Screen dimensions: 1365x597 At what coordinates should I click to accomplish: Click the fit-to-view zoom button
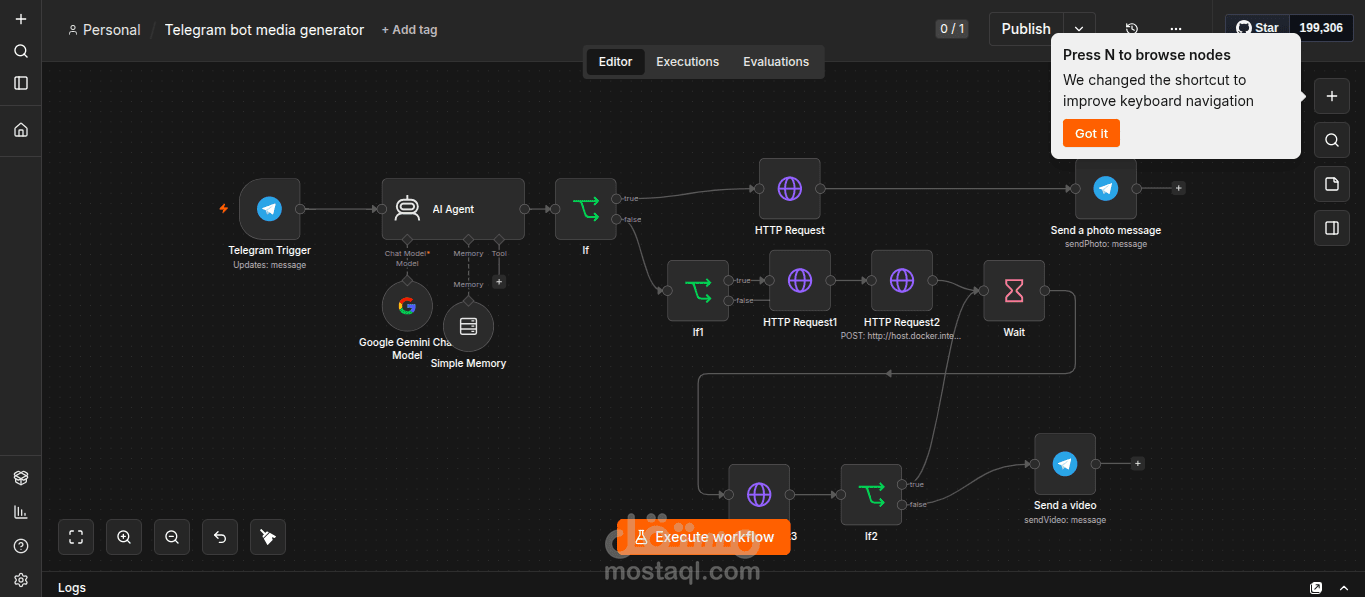(x=76, y=537)
